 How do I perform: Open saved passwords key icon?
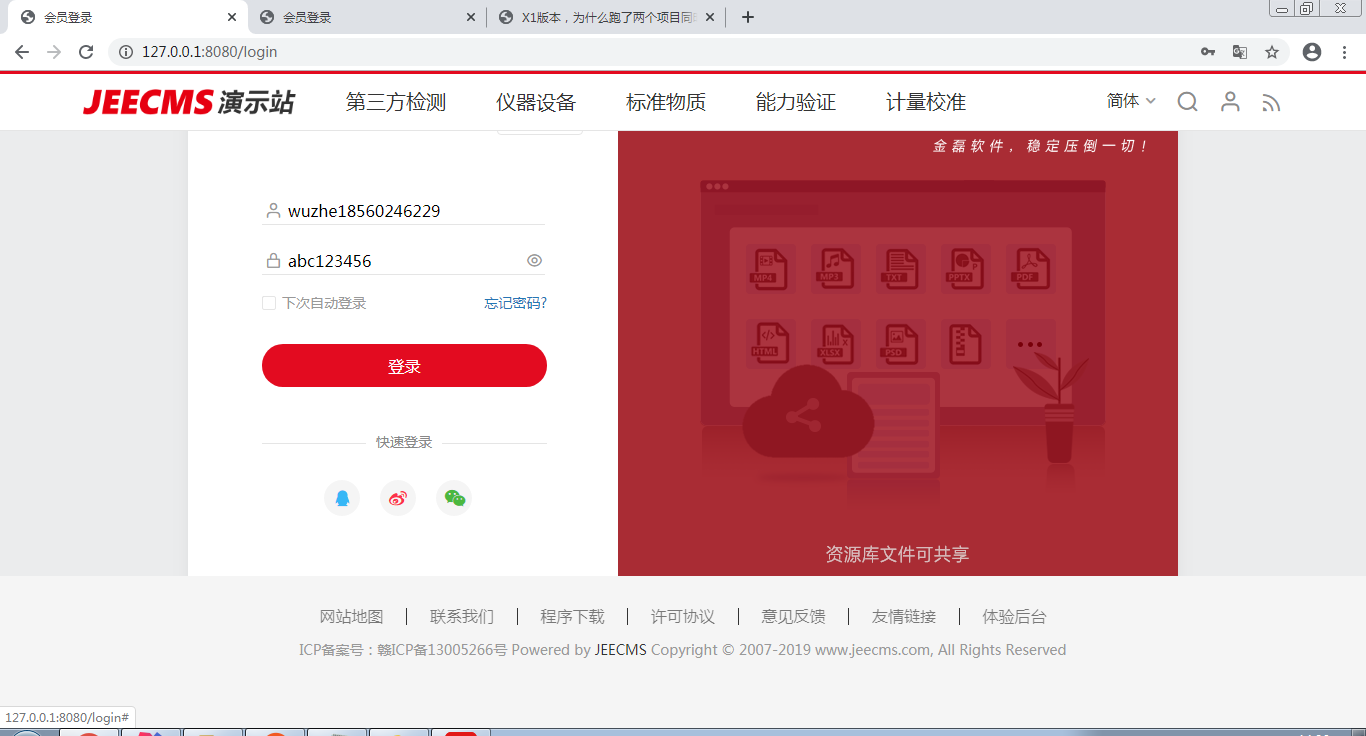[1208, 52]
